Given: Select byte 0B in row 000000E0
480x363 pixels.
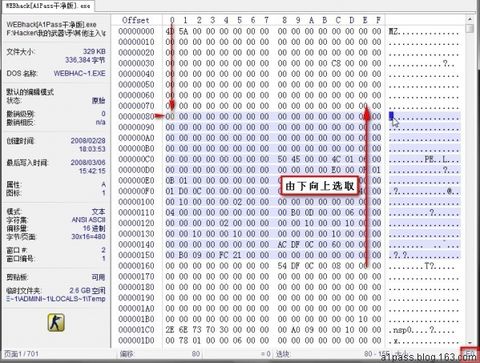Looking at the screenshot, I should tap(170, 181).
